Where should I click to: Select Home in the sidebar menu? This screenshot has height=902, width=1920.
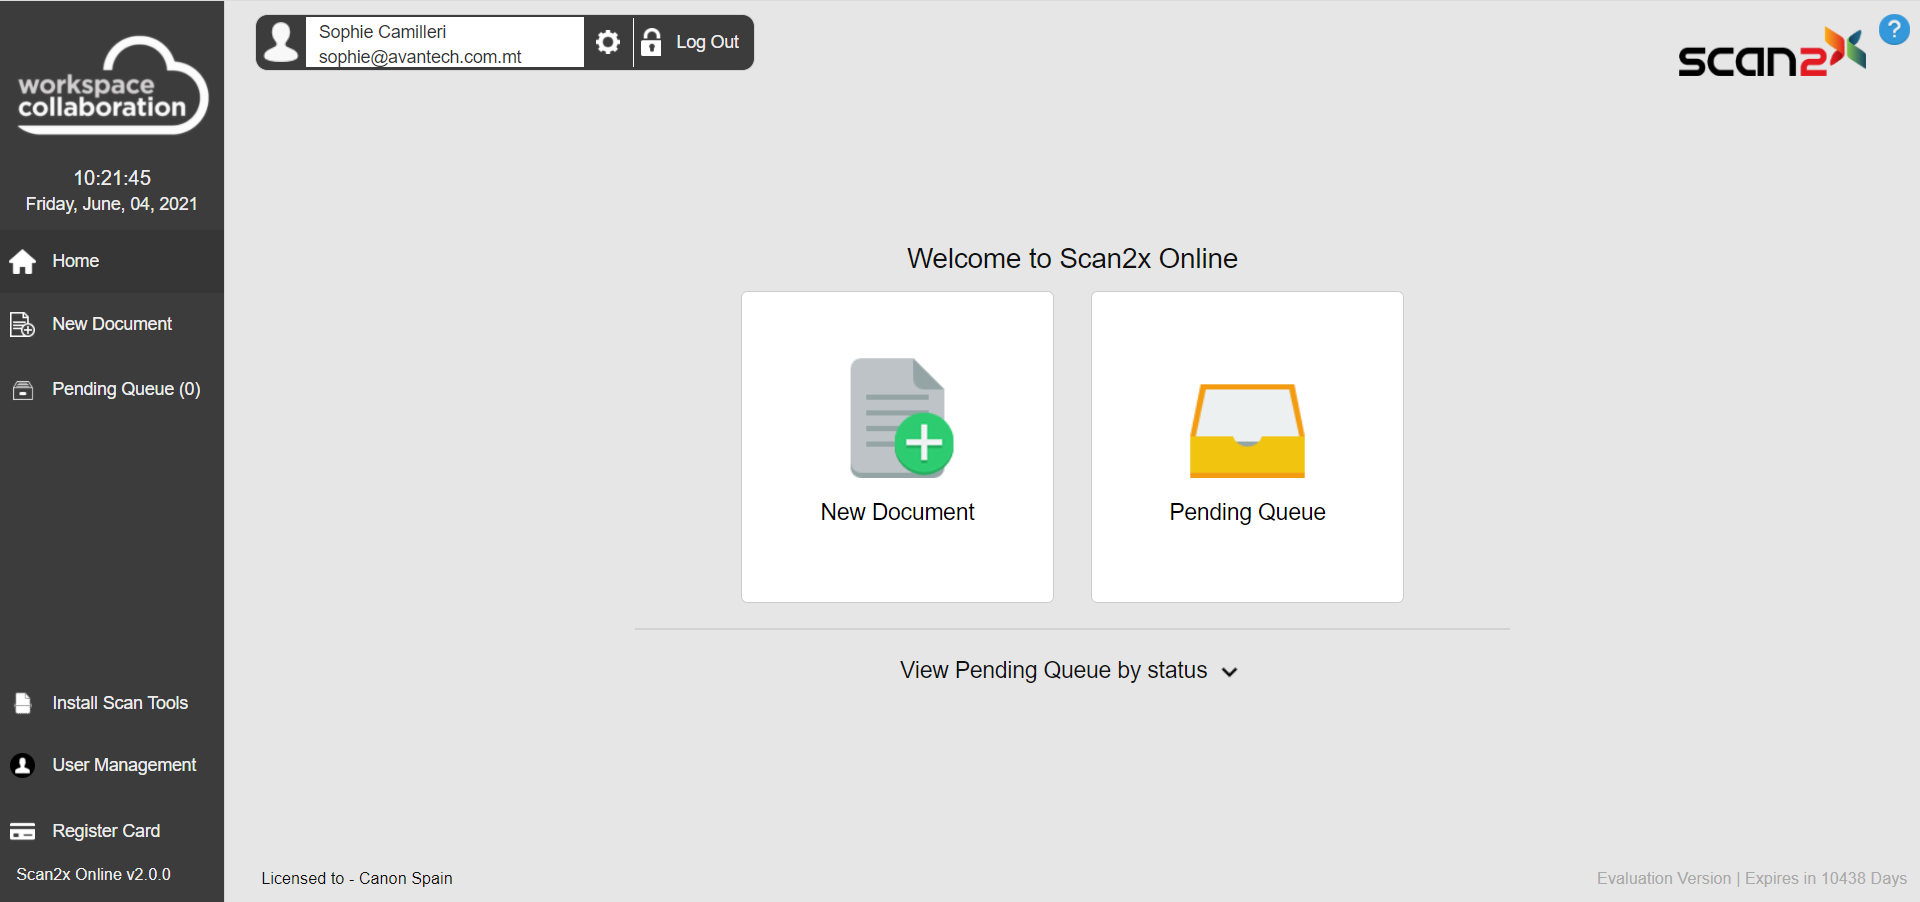(x=76, y=261)
